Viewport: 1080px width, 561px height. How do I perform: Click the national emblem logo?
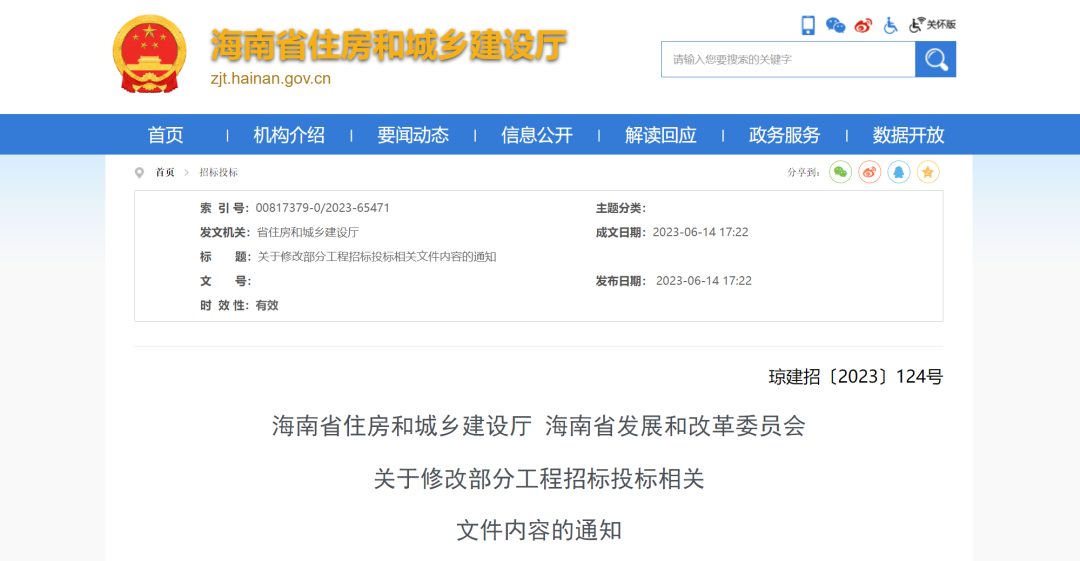[149, 54]
